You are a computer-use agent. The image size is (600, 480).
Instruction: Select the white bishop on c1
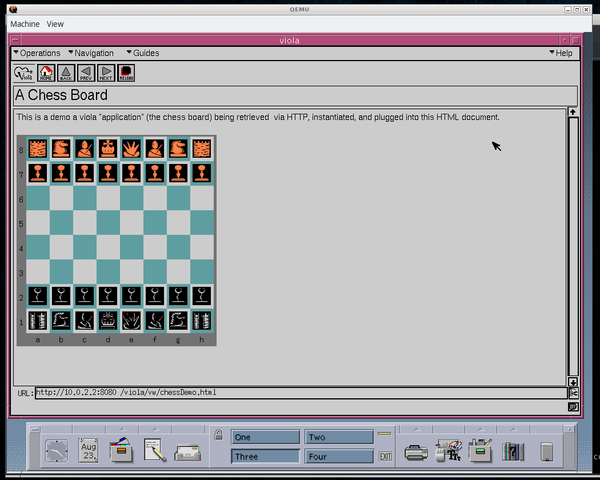coord(85,320)
